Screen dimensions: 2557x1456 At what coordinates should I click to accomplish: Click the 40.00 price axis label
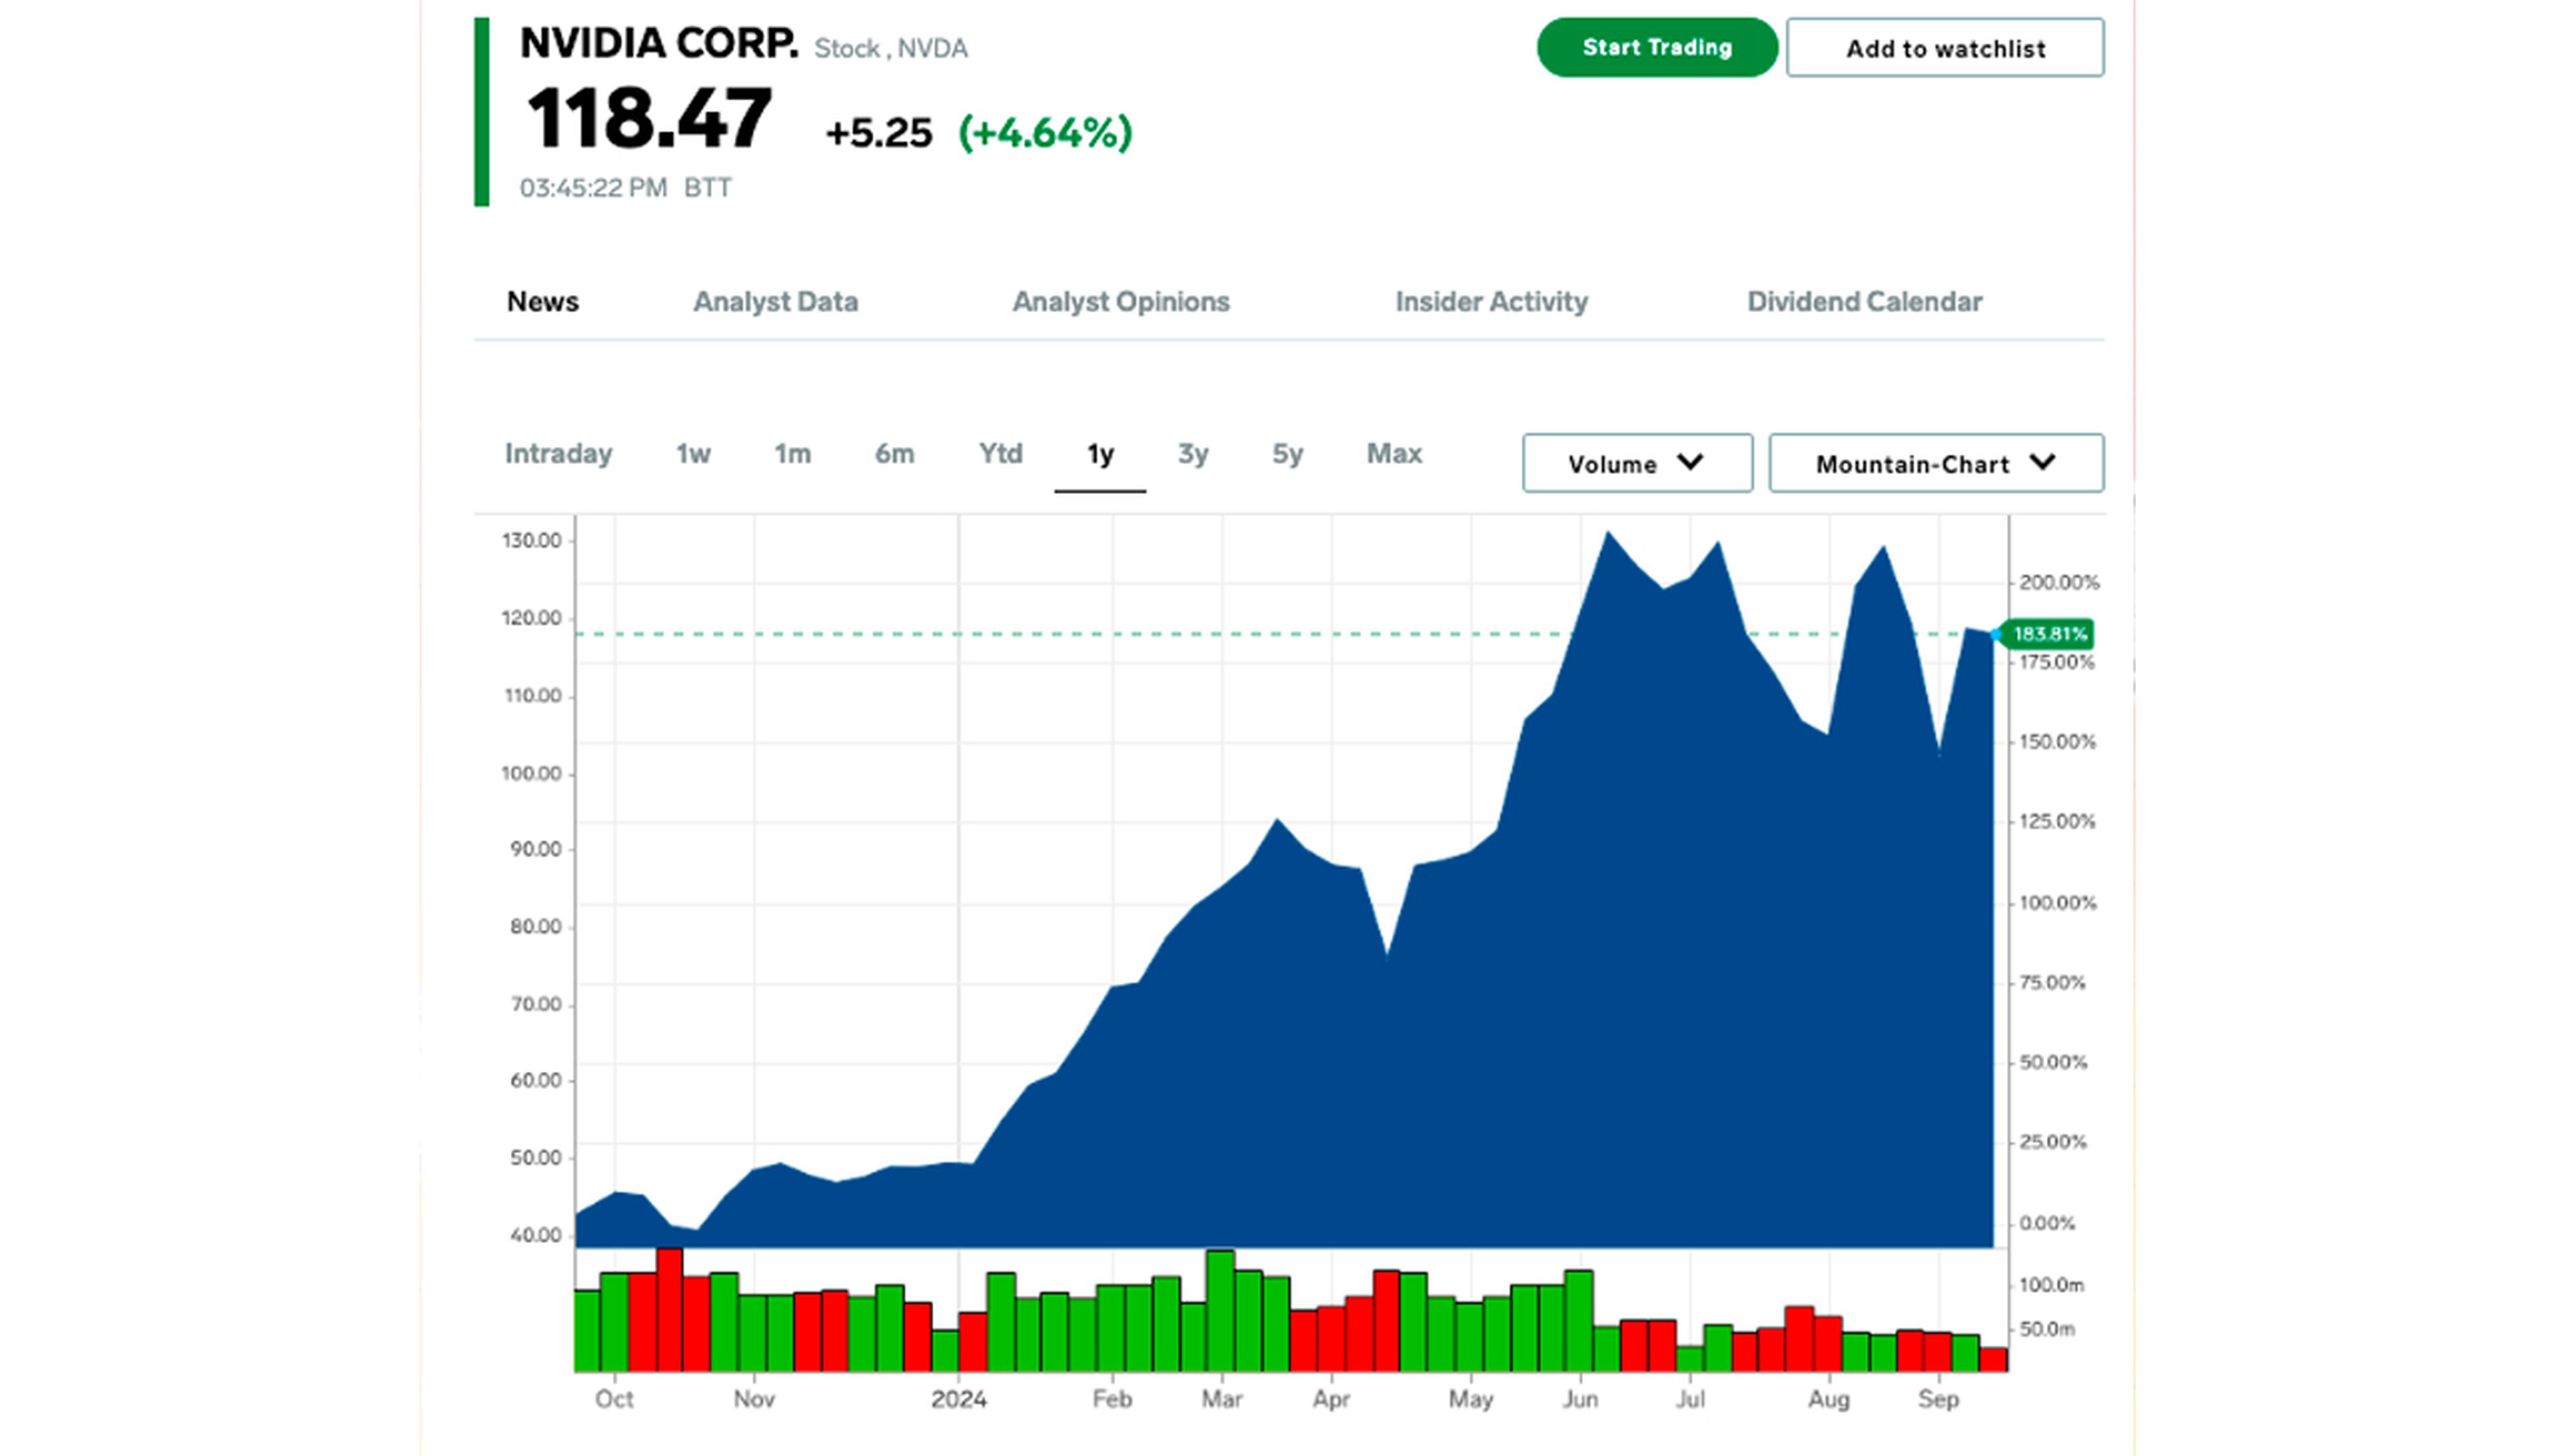point(535,1236)
